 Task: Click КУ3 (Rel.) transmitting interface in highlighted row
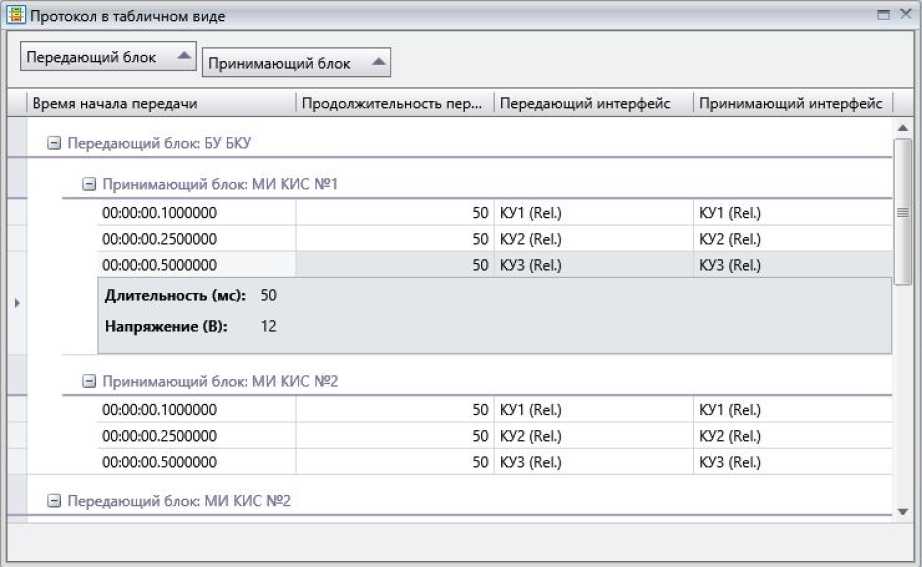(x=530, y=265)
